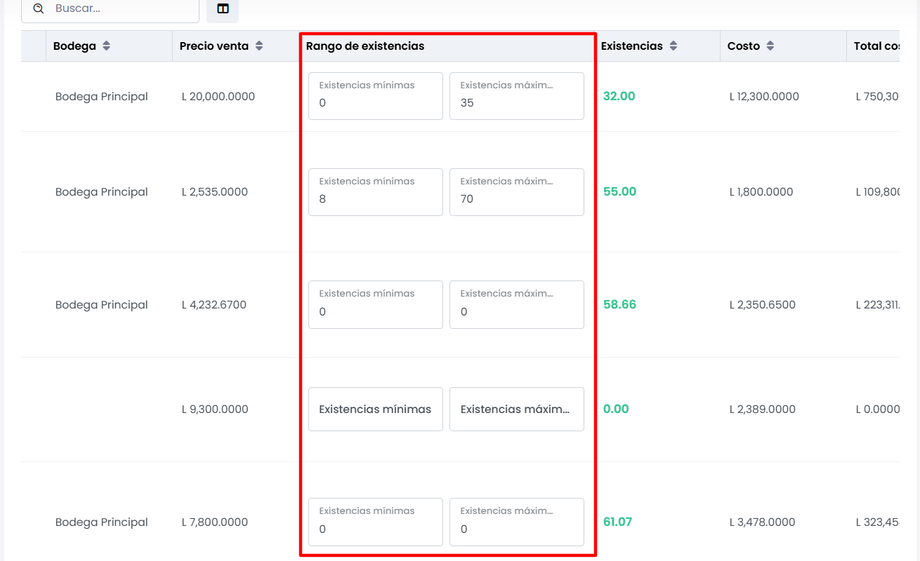Click Bodega Principal in L 2,535.0000 row
Image resolution: width=920 pixels, height=561 pixels.
[x=101, y=192]
